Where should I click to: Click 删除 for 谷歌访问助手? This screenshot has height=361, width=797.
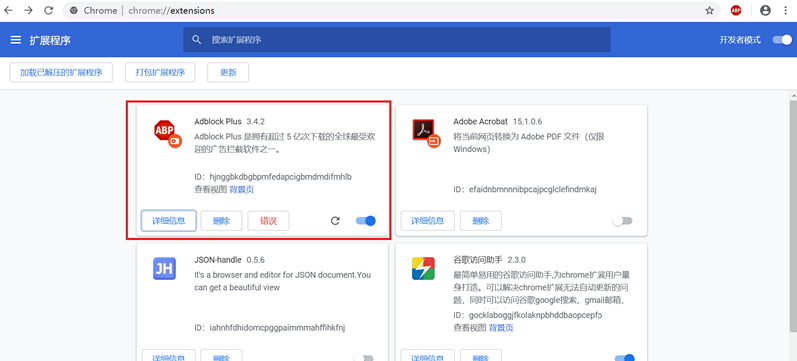click(x=481, y=355)
